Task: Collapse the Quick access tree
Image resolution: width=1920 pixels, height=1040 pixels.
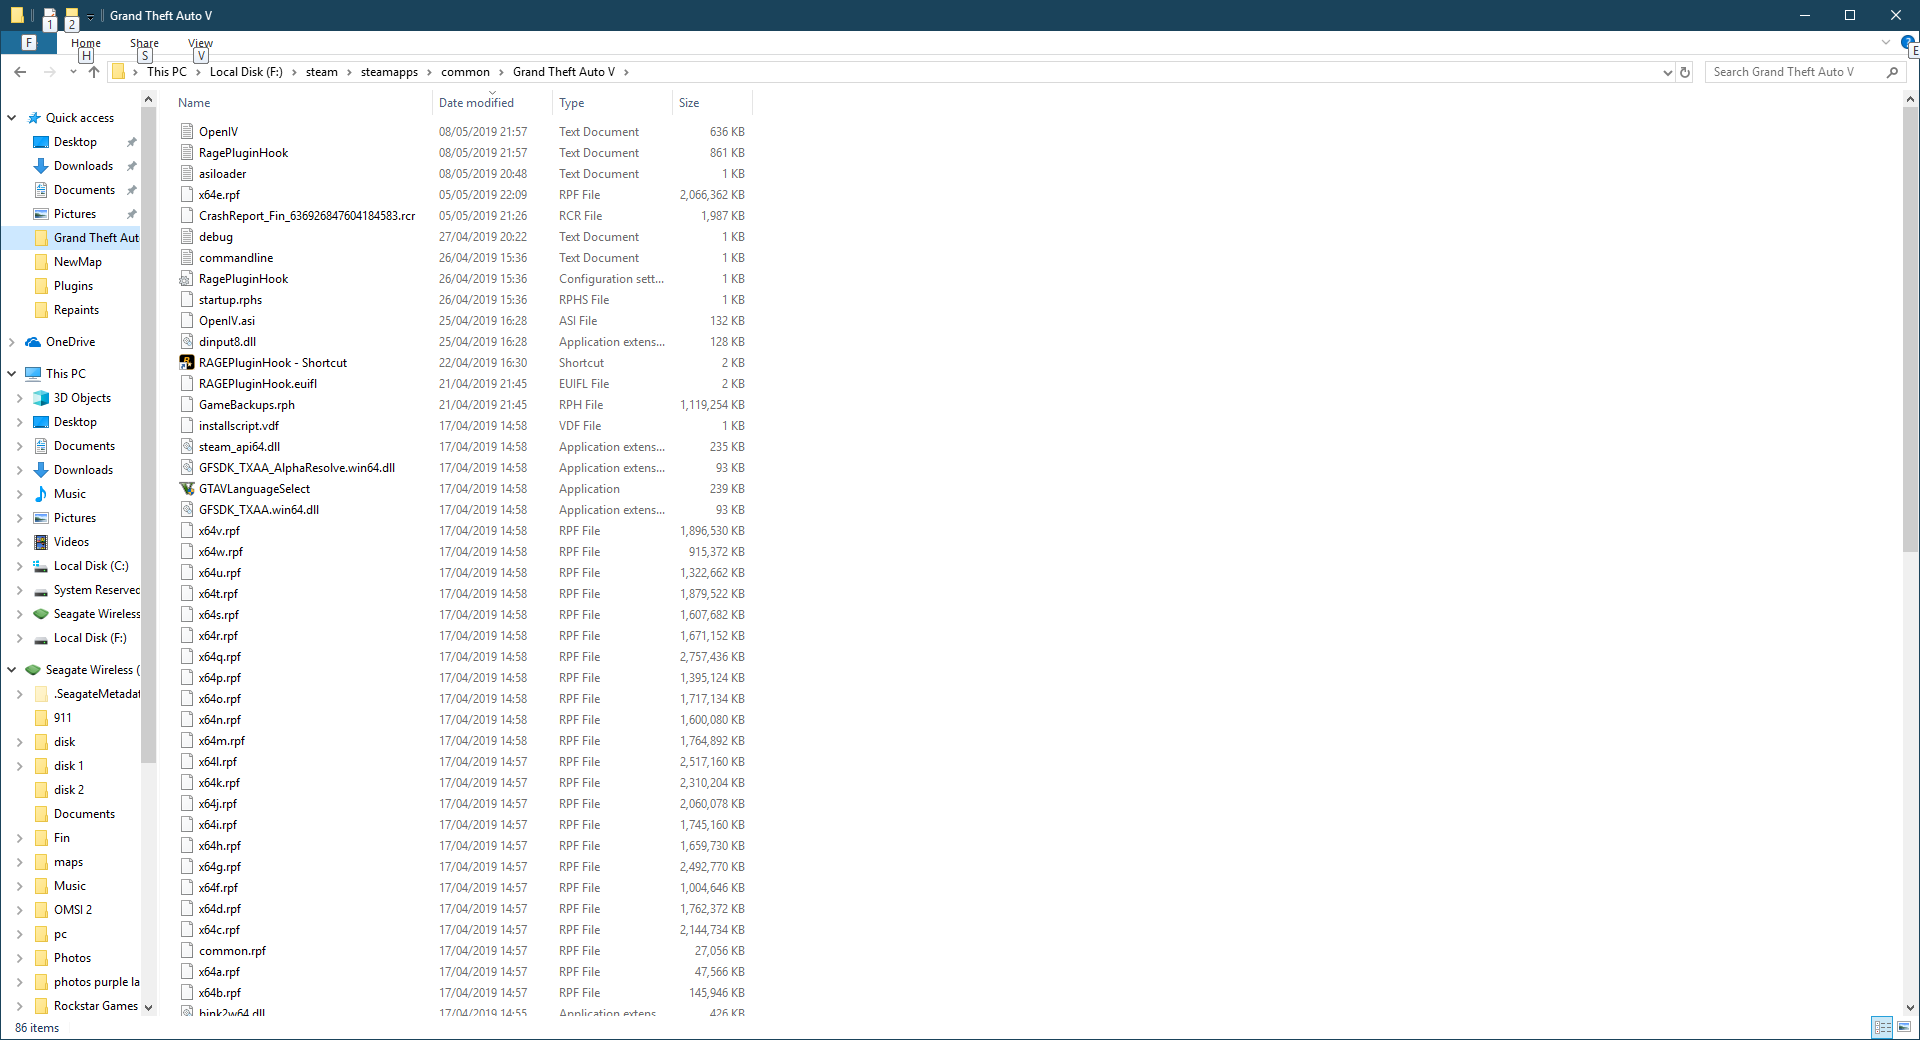Action: pos(12,118)
